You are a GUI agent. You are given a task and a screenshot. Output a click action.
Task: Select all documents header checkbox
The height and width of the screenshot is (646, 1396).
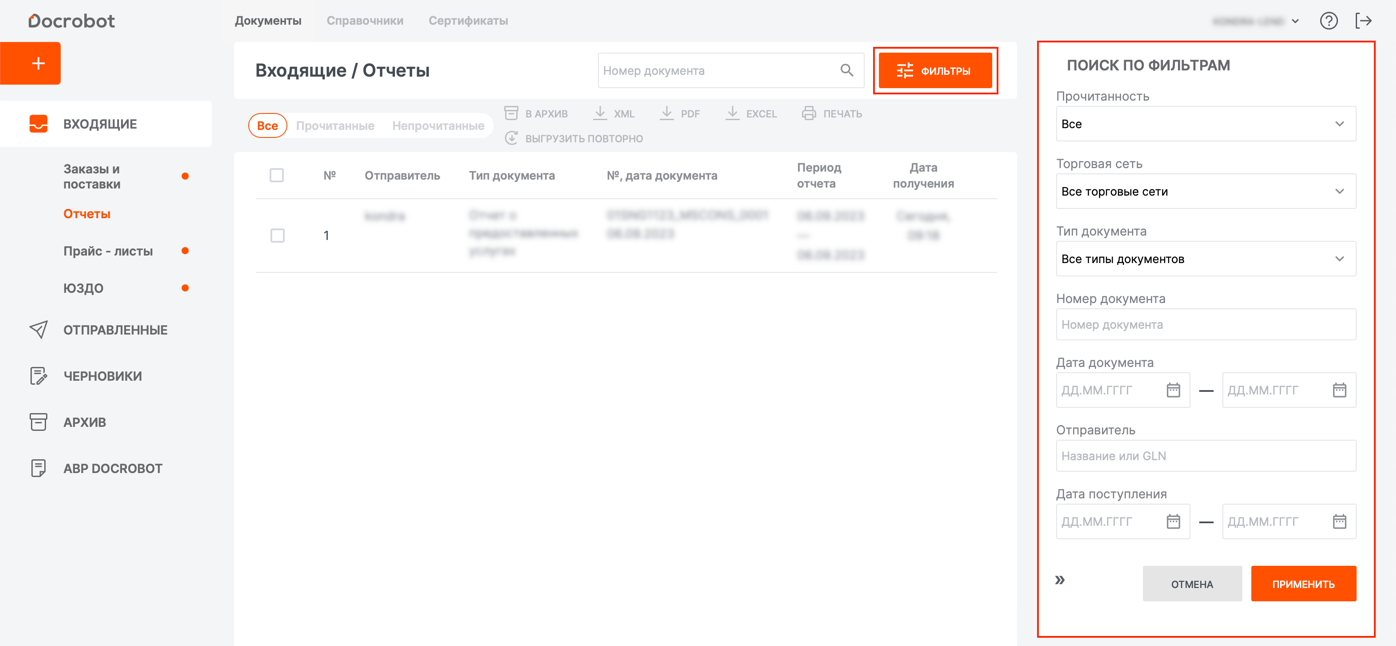coord(277,176)
